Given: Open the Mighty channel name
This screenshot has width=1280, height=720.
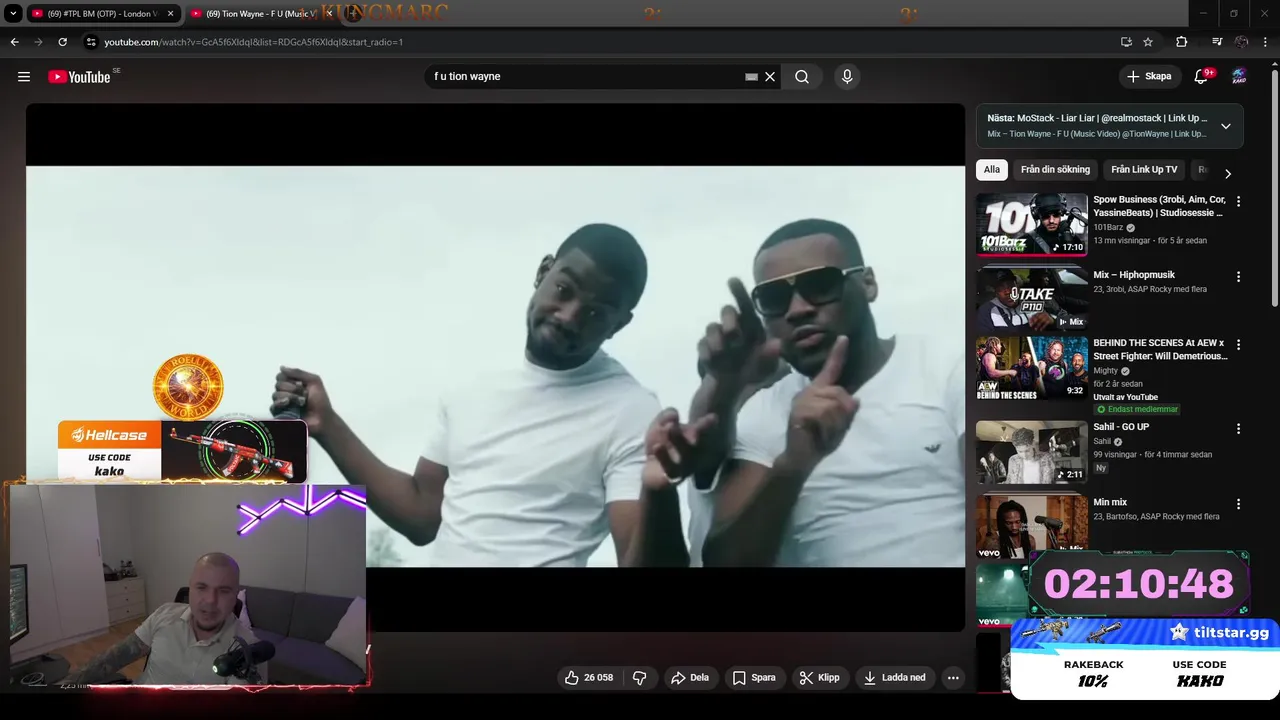Looking at the screenshot, I should (x=1105, y=371).
